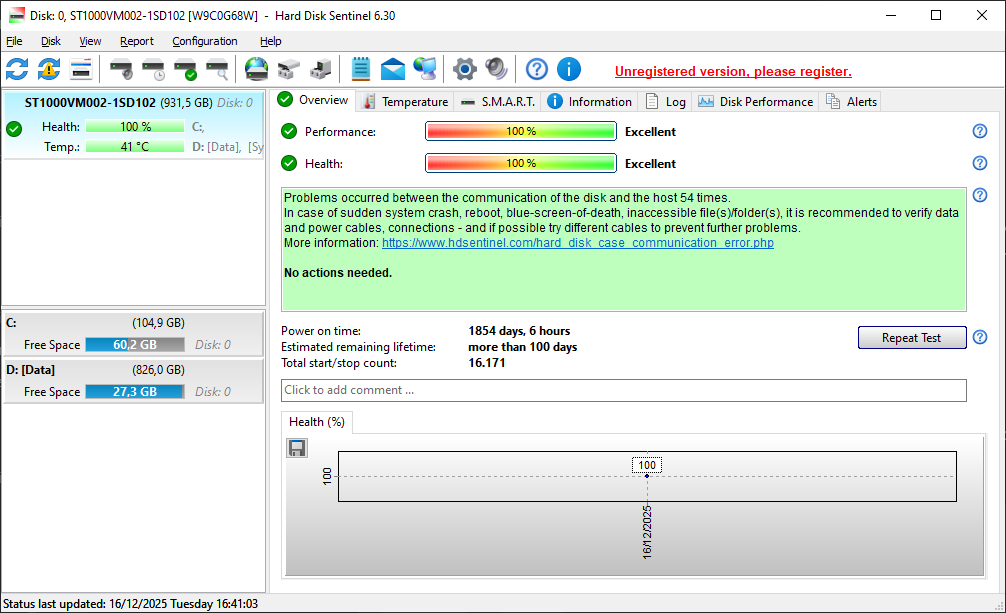Click the save floppy icon on health graph
Screen dimensions: 1006x613
click(297, 448)
